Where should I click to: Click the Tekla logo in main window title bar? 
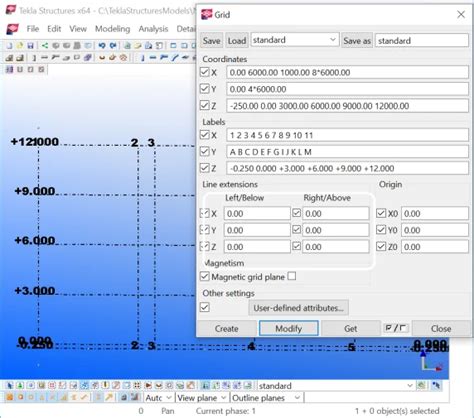coord(10,9)
